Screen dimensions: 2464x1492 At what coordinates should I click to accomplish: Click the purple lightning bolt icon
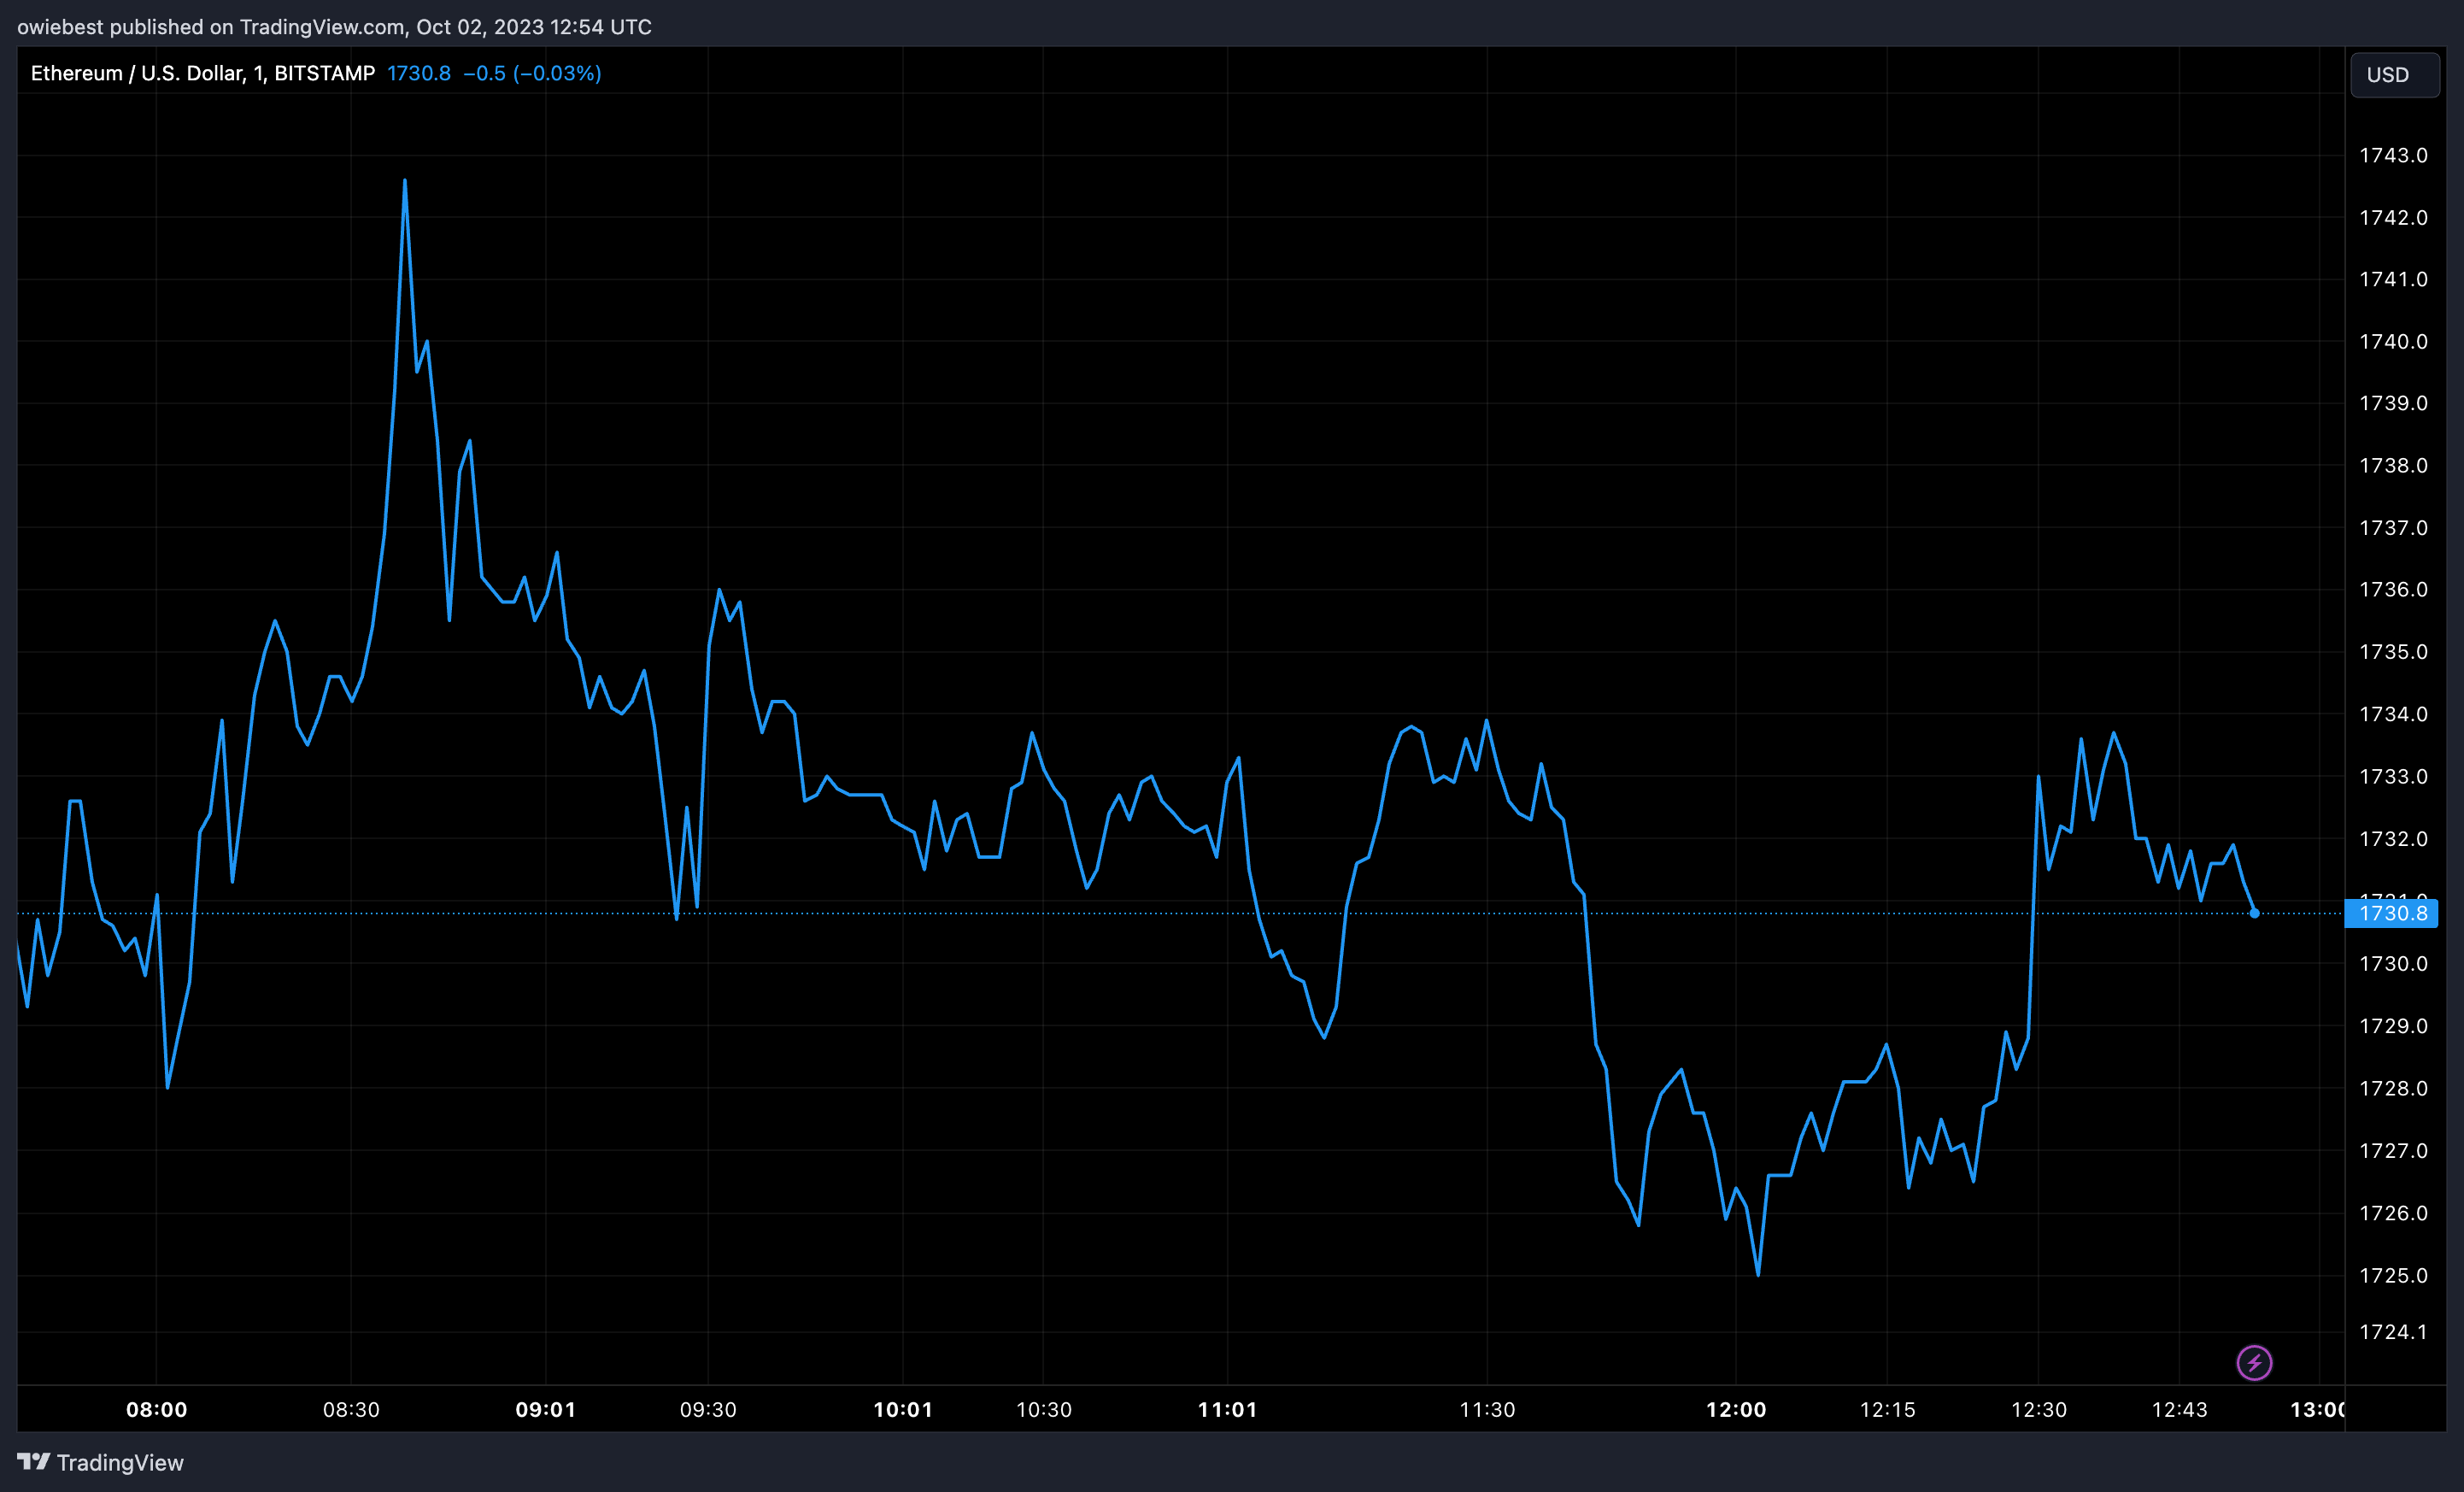[x=2254, y=1362]
